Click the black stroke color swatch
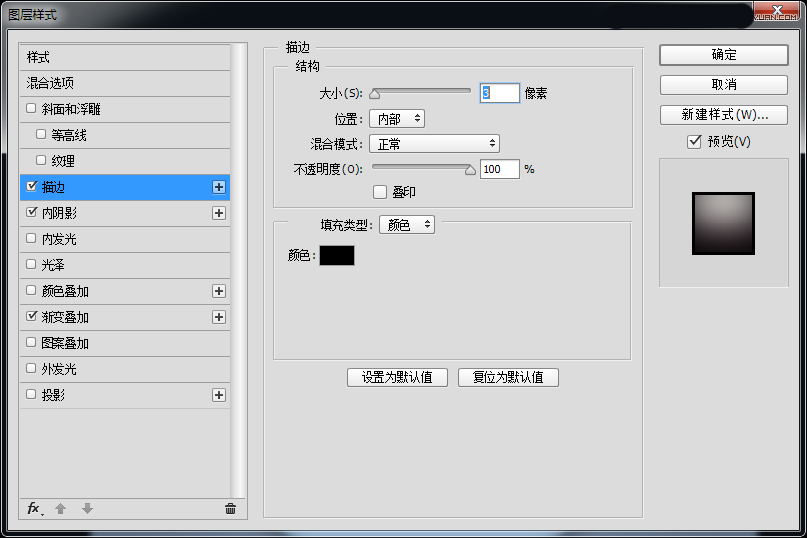807x538 pixels. [x=337, y=256]
